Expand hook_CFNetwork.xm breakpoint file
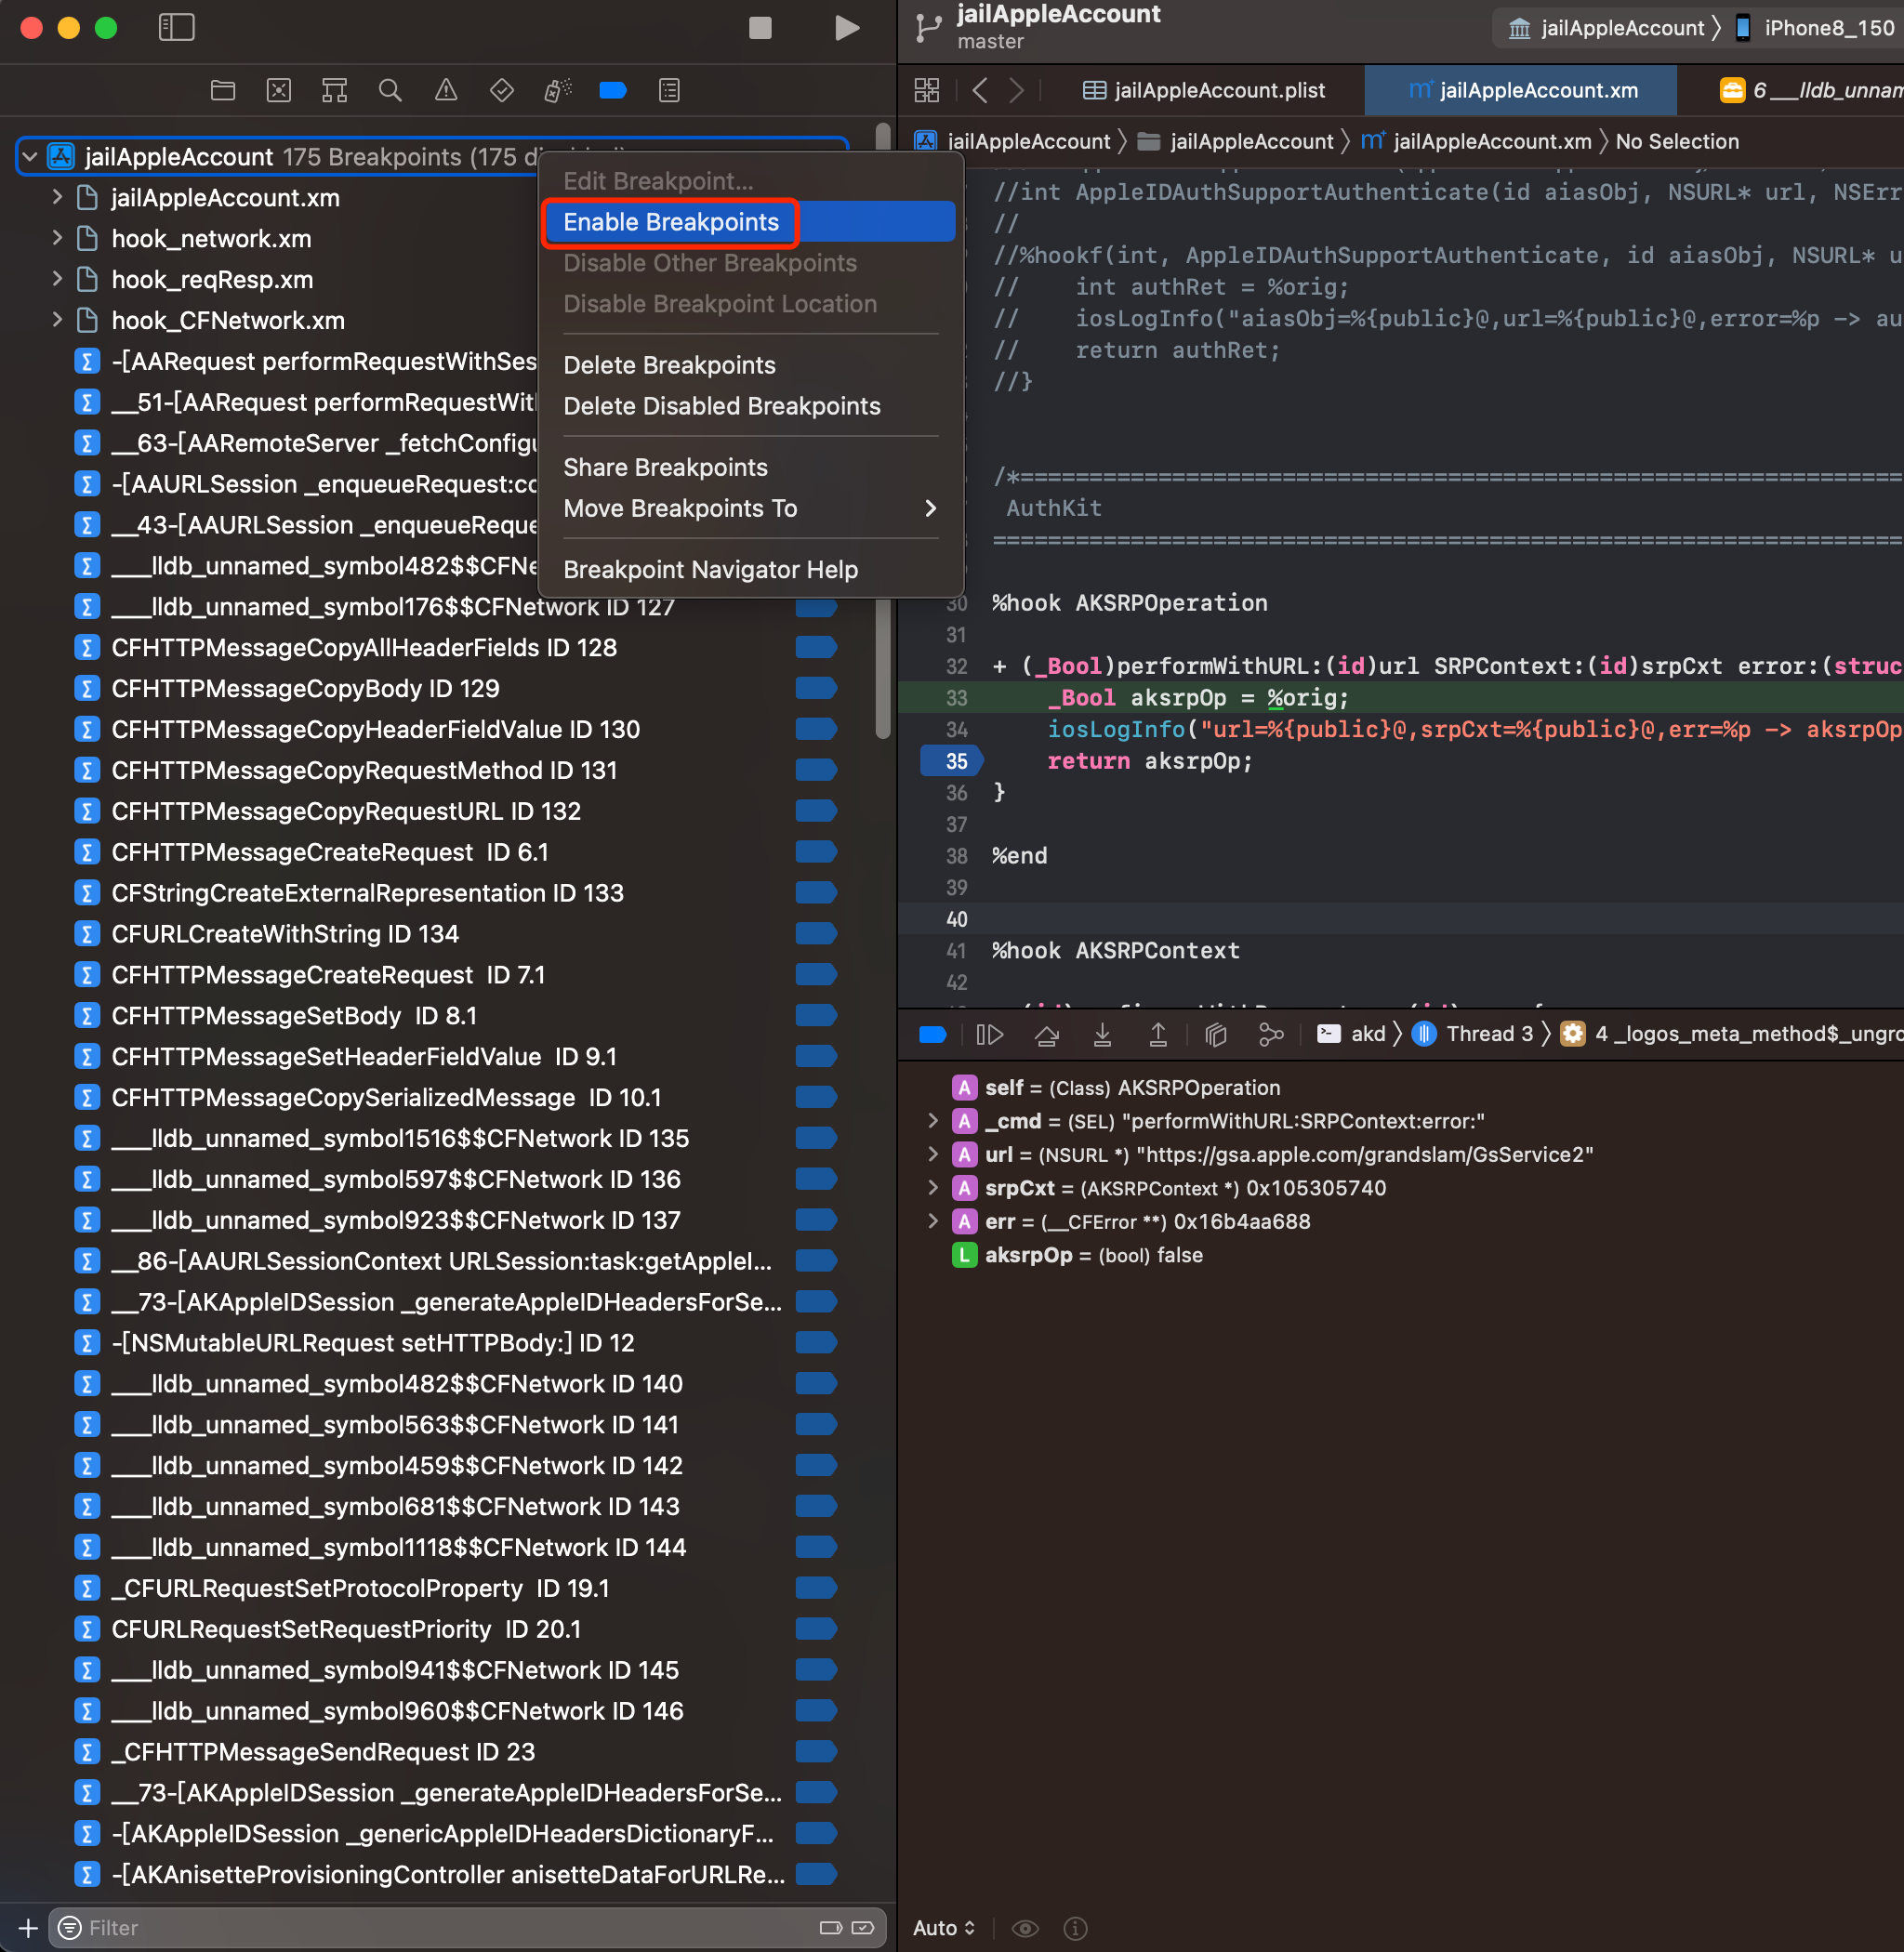This screenshot has width=1904, height=1952. [x=57, y=320]
